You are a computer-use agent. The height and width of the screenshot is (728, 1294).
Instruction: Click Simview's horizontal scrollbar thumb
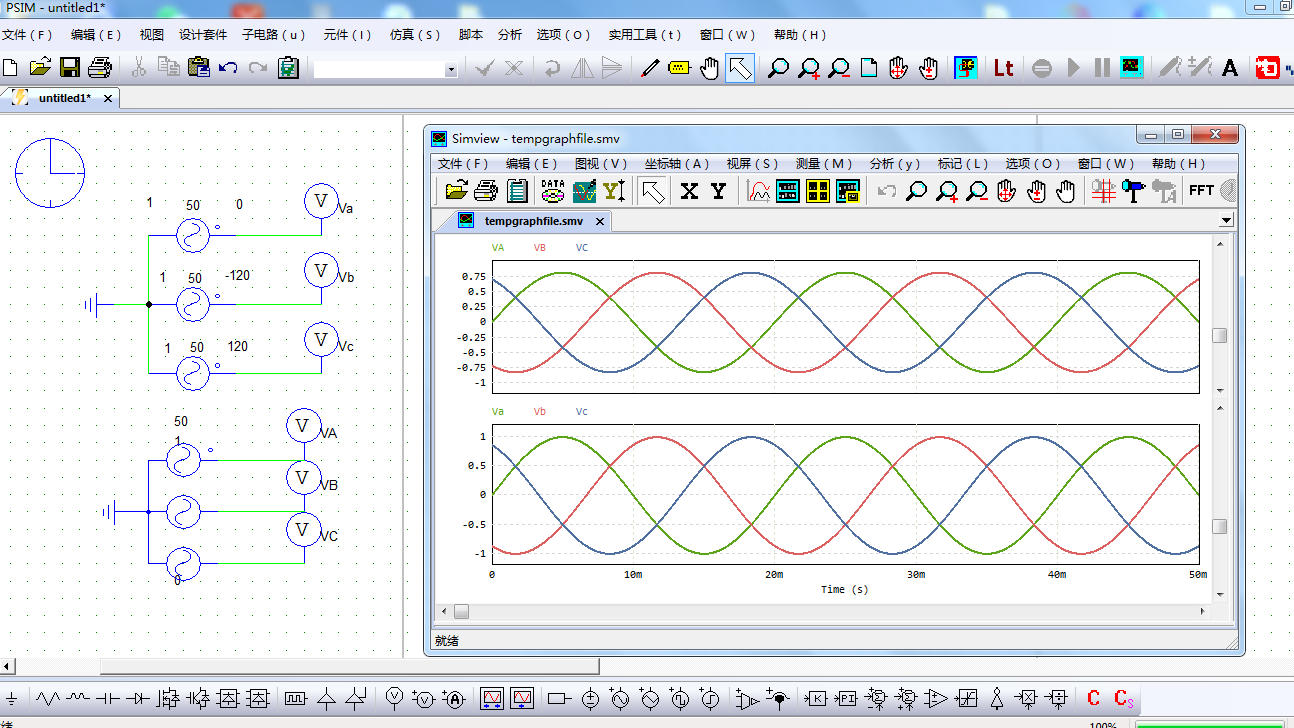pyautogui.click(x=461, y=611)
